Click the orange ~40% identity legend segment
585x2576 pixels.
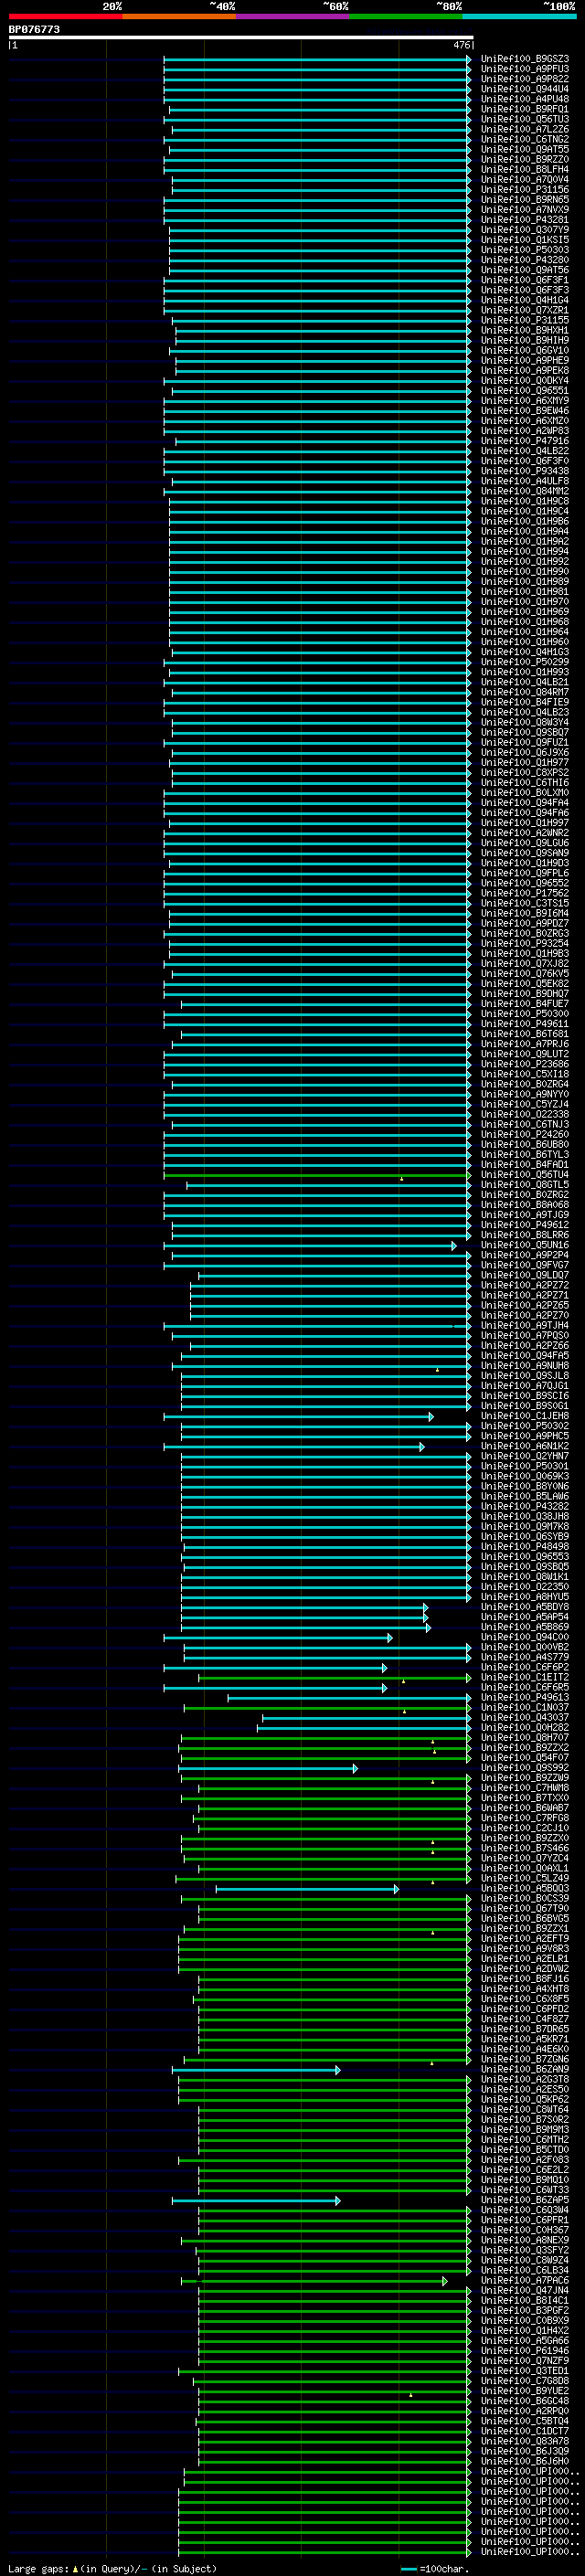179,16
